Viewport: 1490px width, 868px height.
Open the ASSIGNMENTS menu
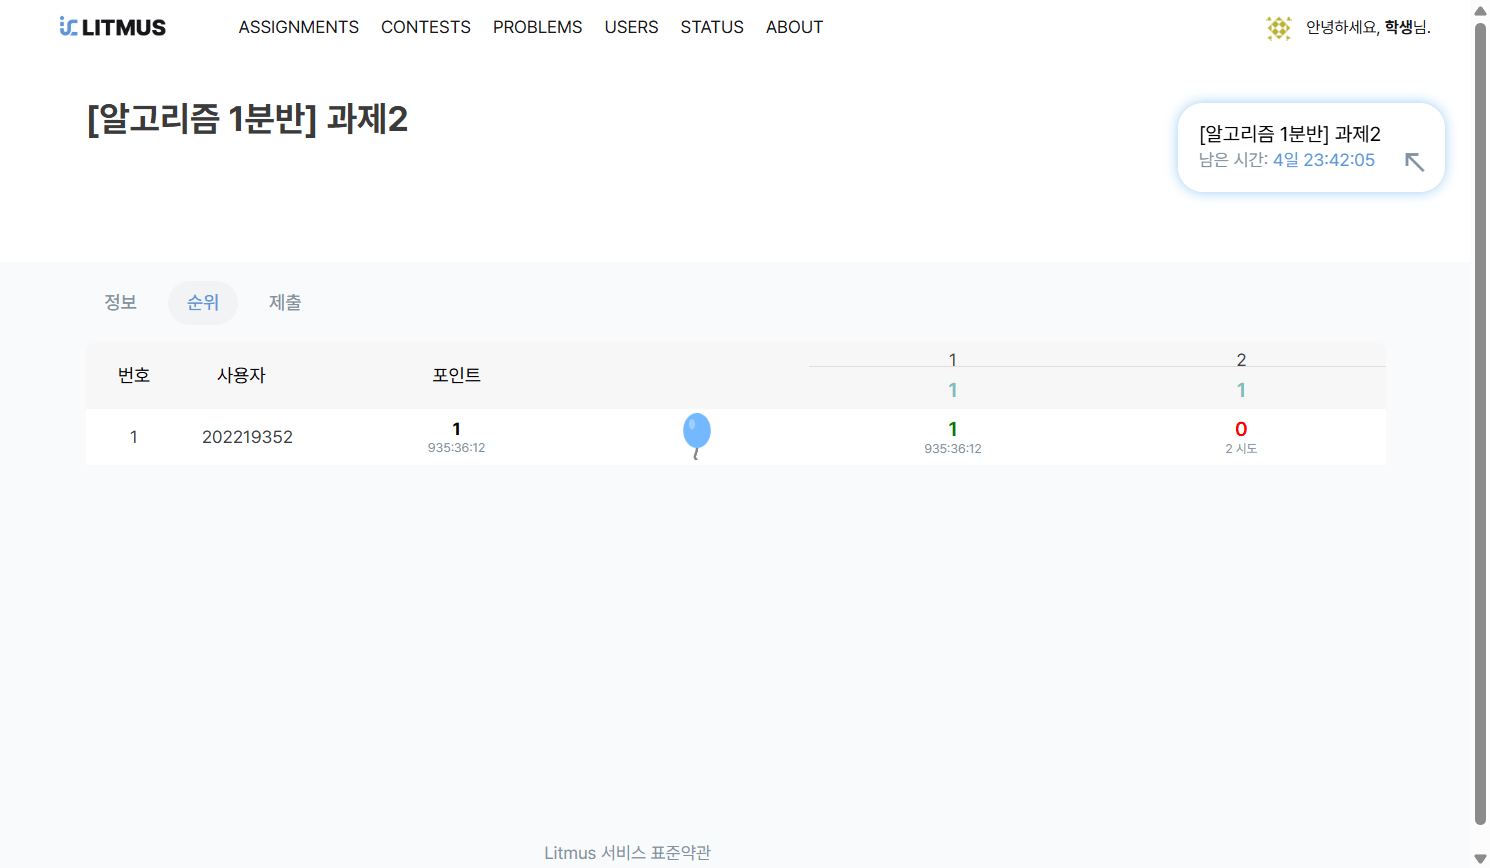click(298, 27)
